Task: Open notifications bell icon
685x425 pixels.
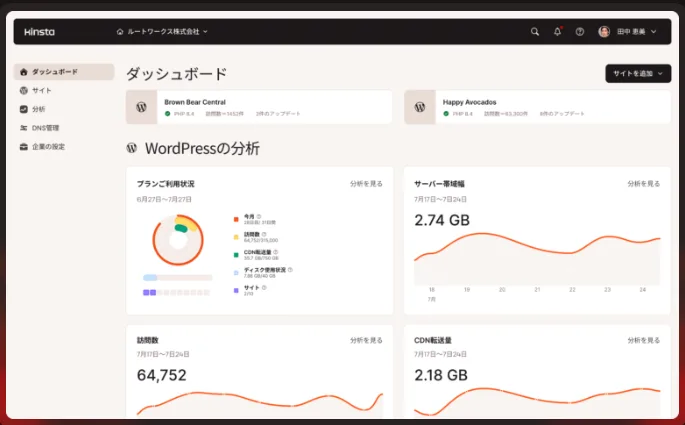Action: 558,32
